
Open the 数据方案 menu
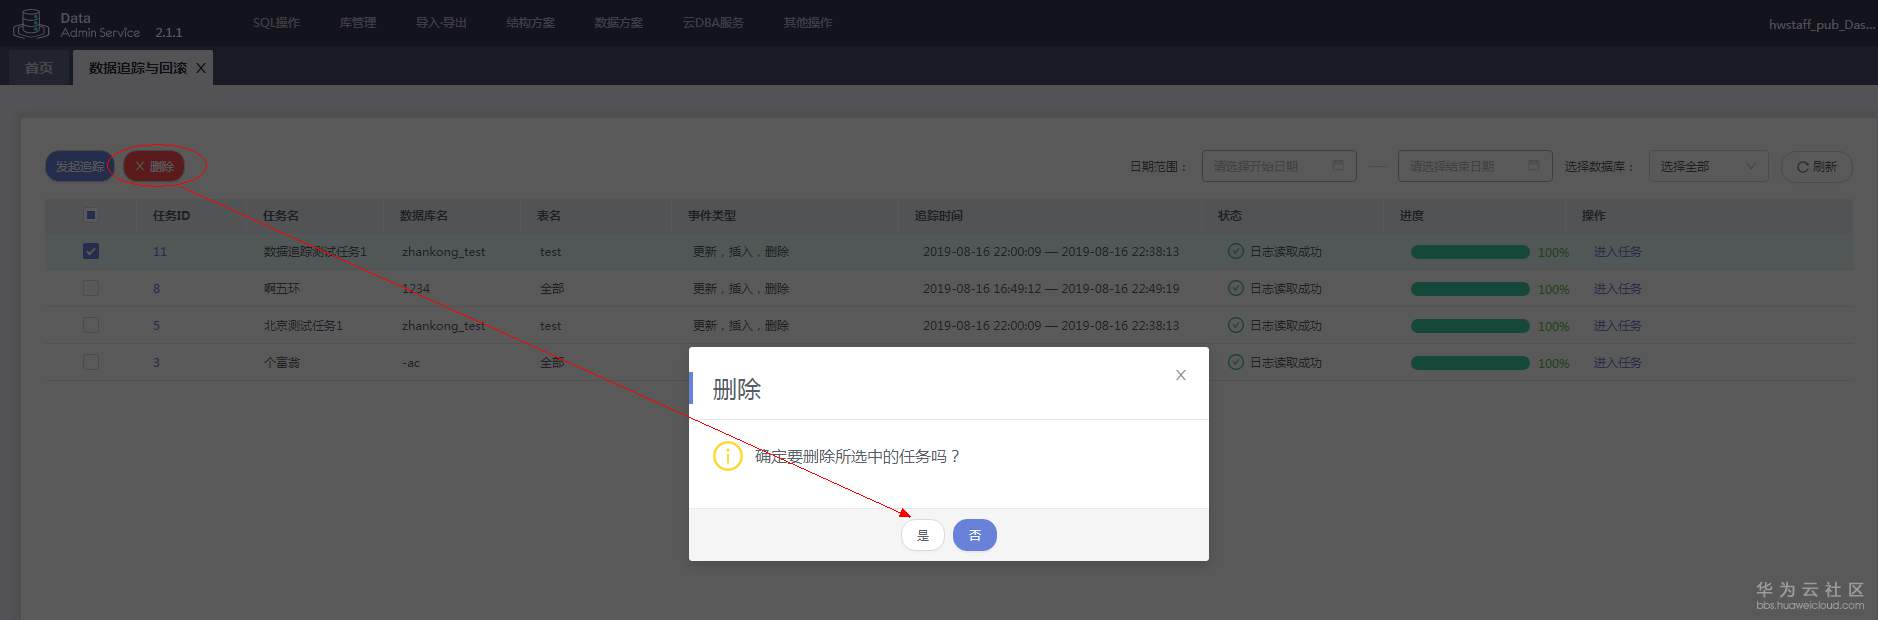pyautogui.click(x=618, y=22)
